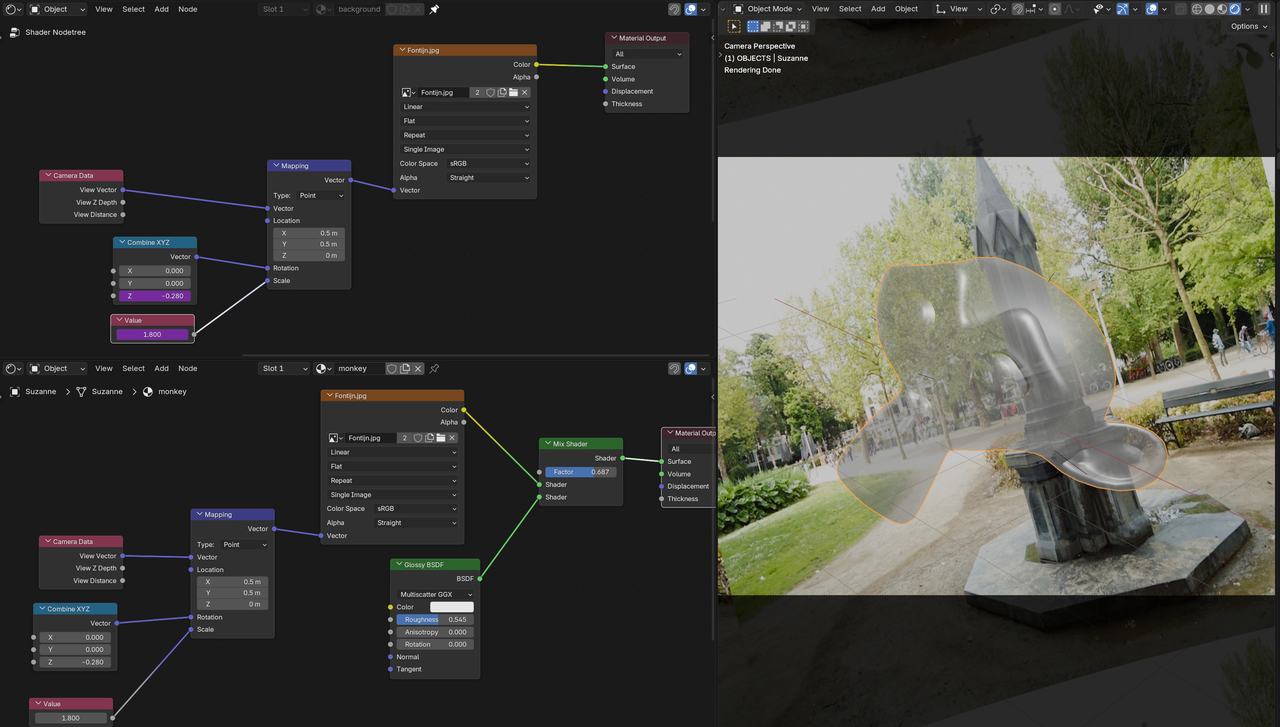
Task: Toggle snapping magnet icon in viewport header
Action: tap(1017, 9)
